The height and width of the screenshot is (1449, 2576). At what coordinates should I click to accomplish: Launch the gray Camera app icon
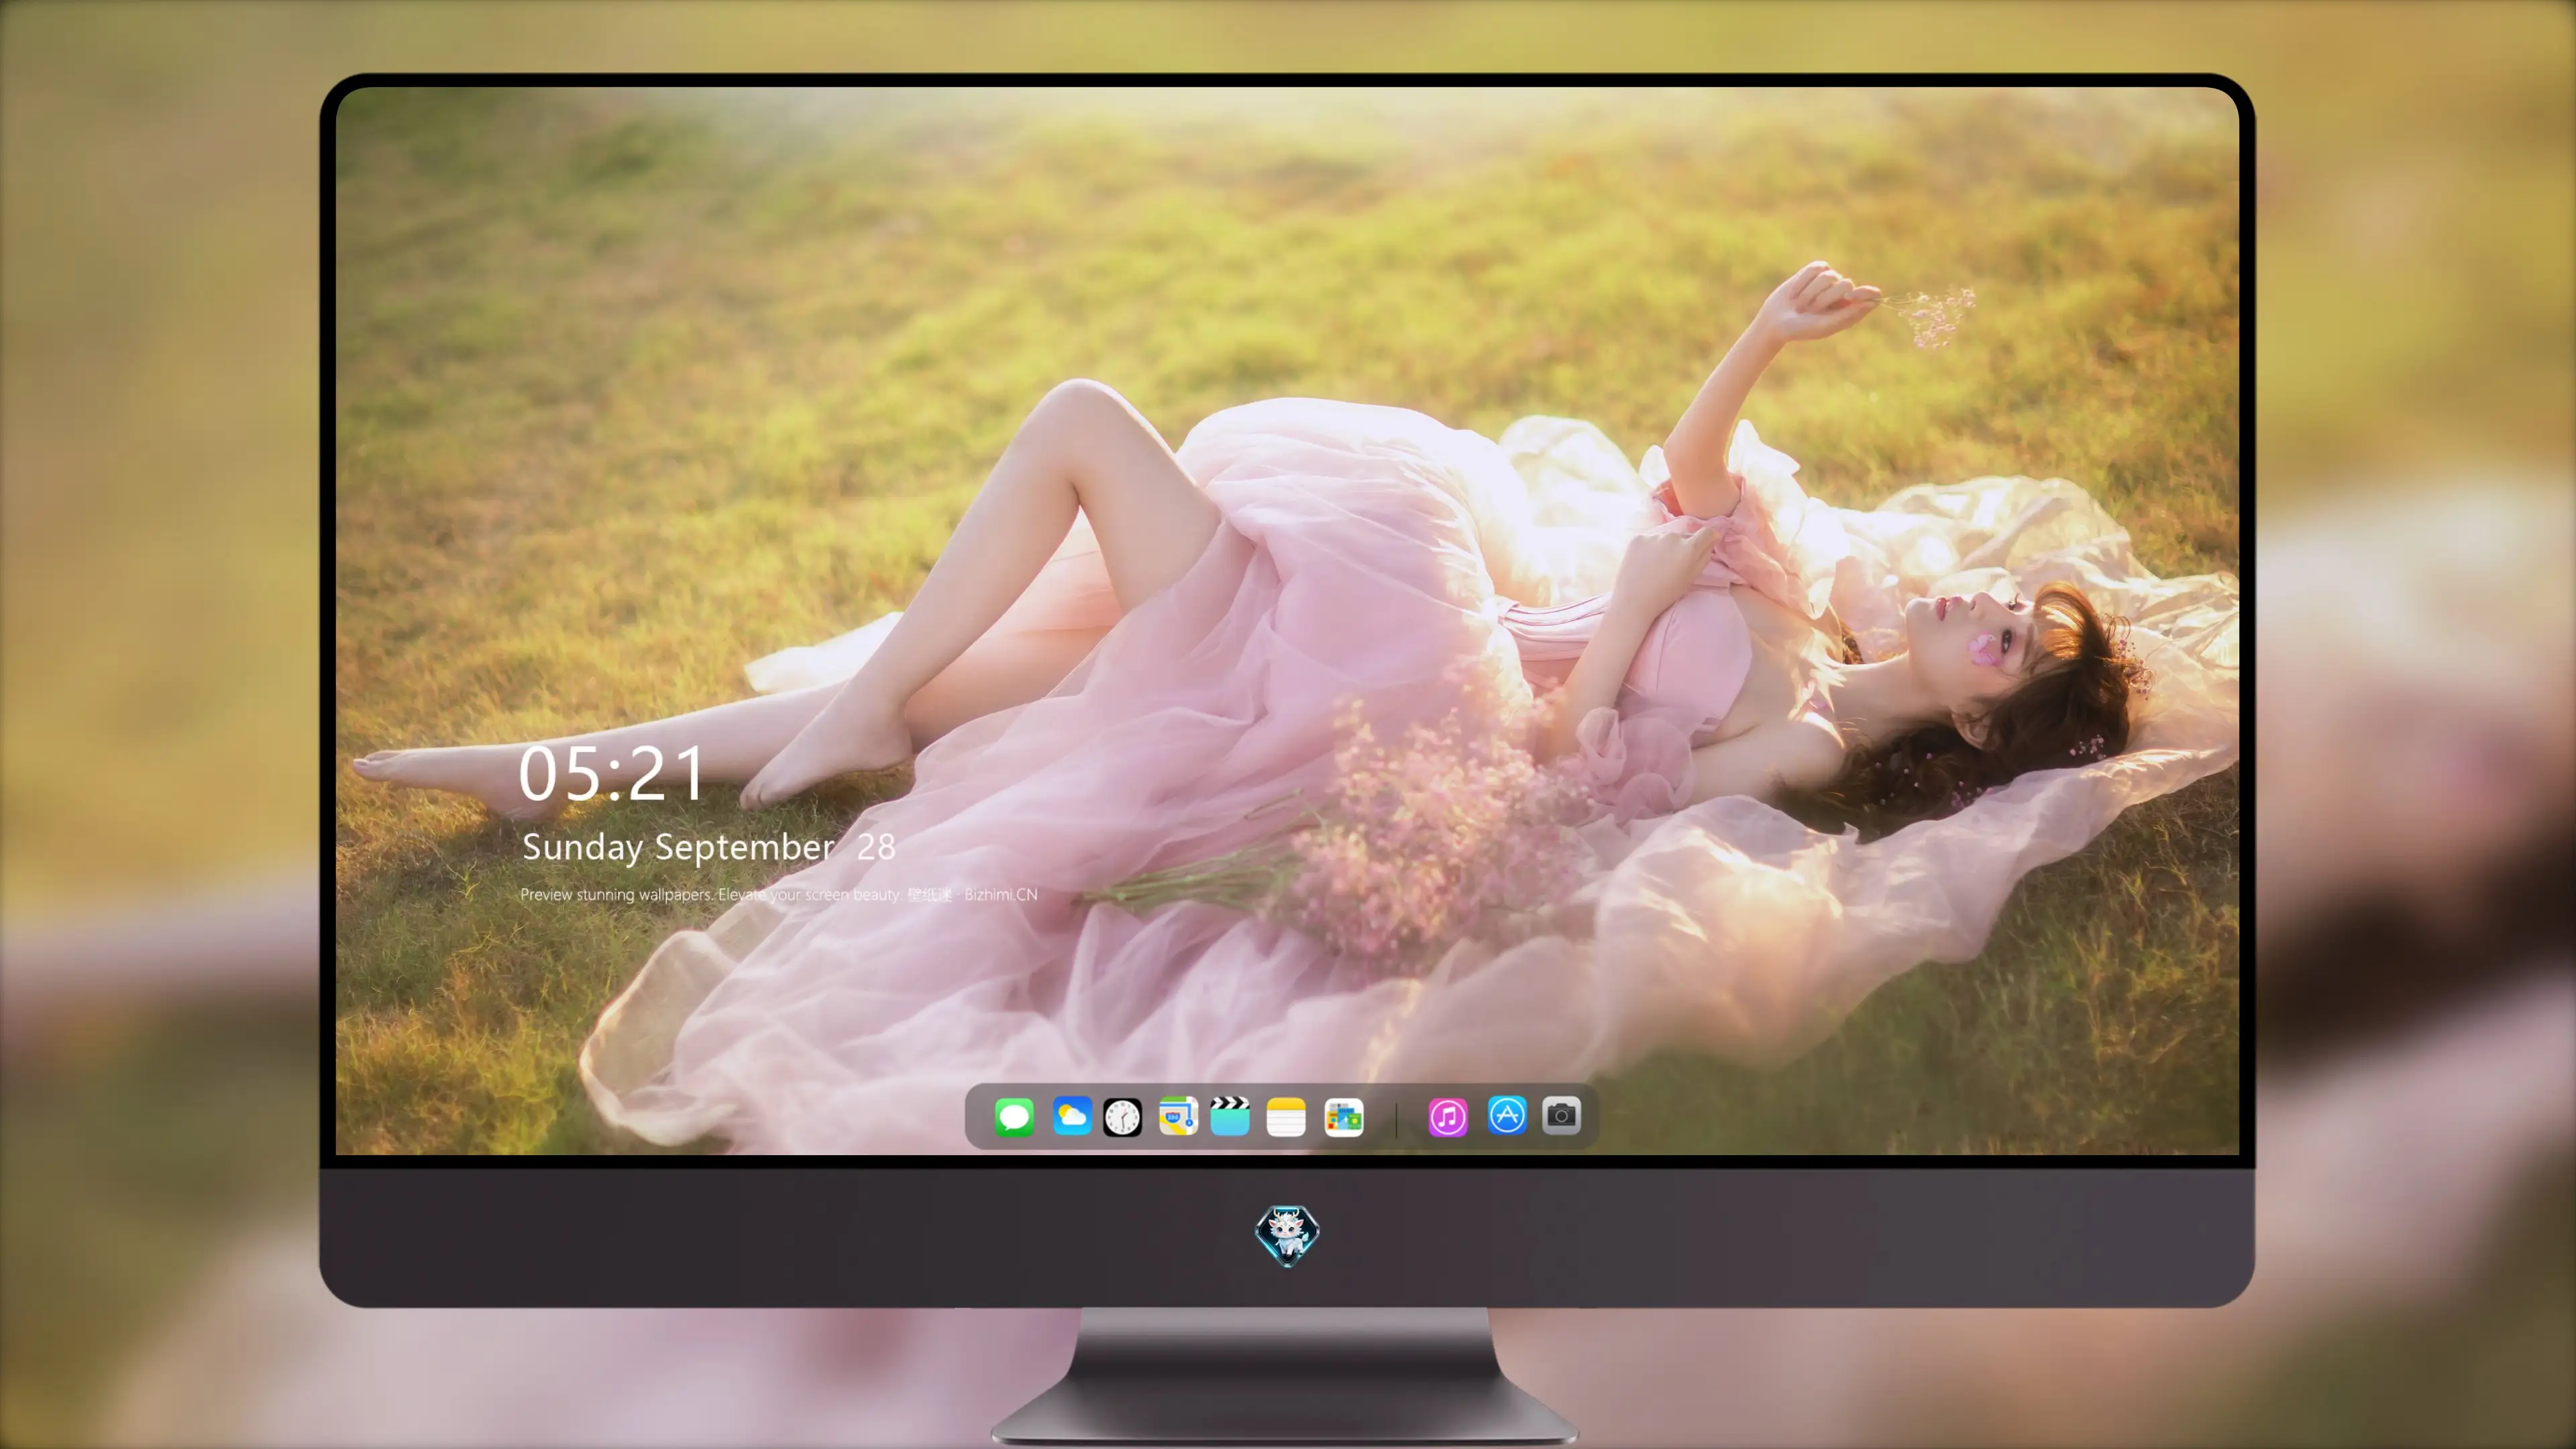(1561, 1115)
